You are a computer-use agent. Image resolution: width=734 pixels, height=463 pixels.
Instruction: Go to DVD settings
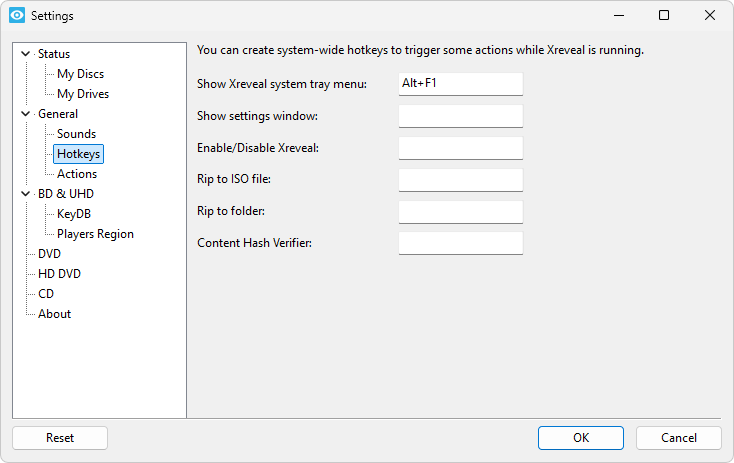pos(50,254)
